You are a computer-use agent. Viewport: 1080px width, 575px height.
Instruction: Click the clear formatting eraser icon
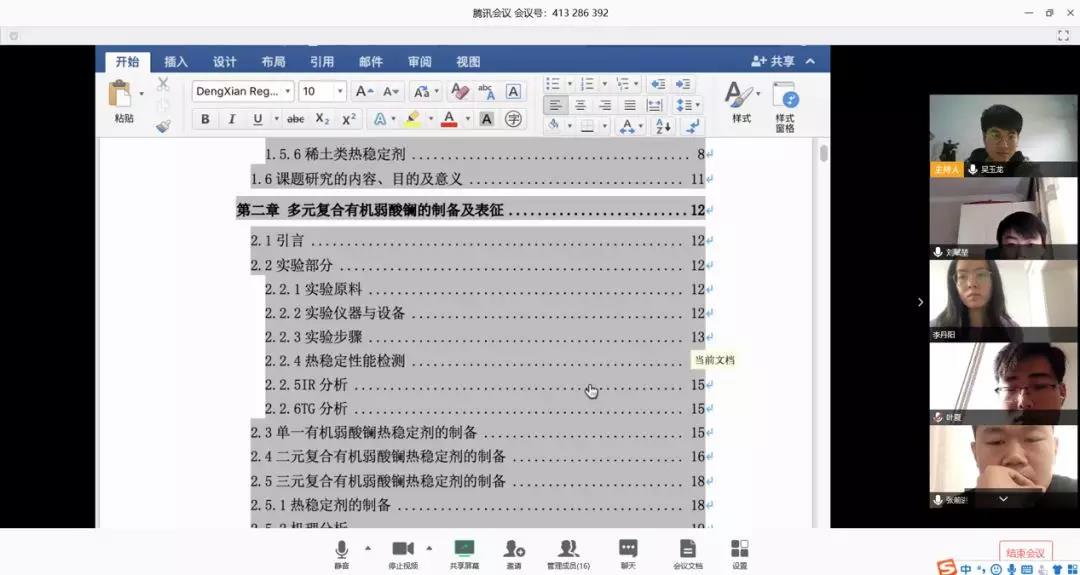click(459, 91)
